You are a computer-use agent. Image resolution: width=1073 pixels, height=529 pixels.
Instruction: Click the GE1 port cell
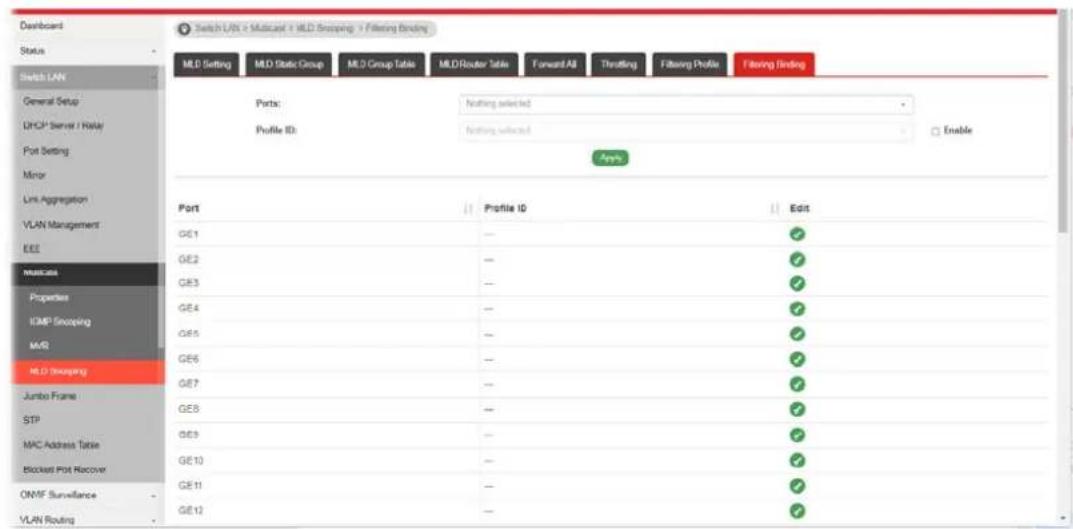coord(326,234)
